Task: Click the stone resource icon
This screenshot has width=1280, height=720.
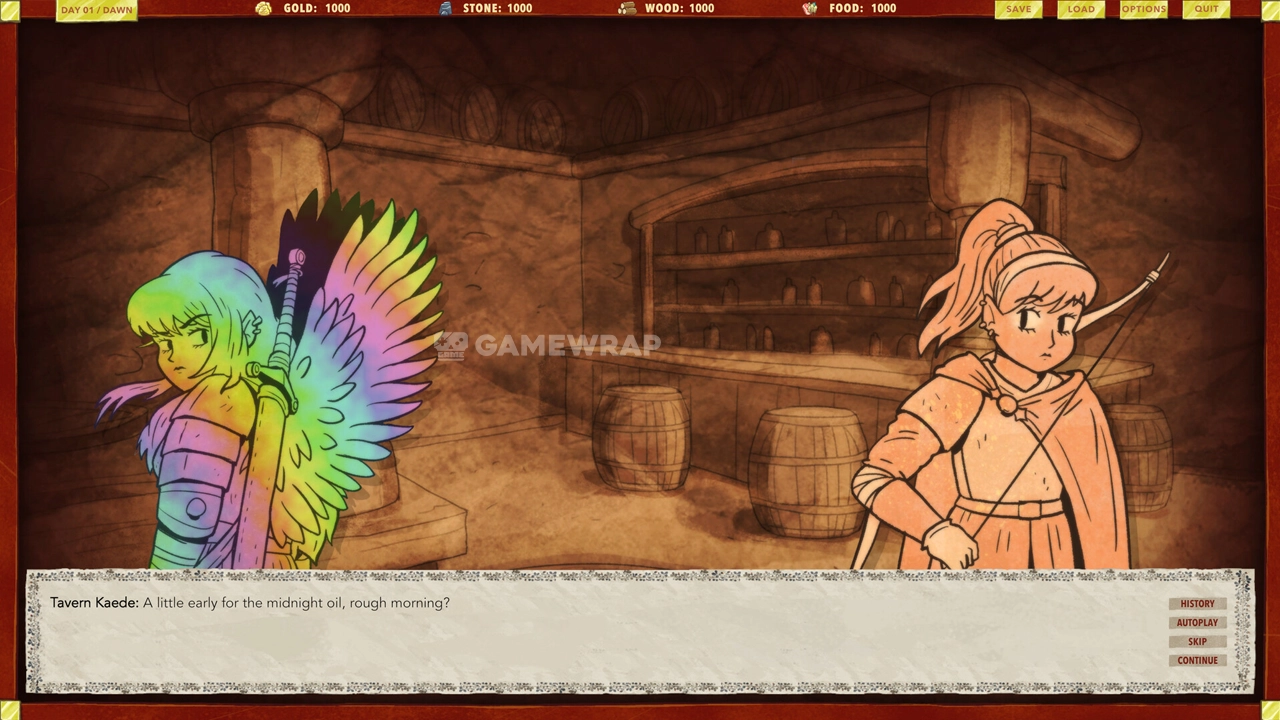Action: [x=446, y=8]
